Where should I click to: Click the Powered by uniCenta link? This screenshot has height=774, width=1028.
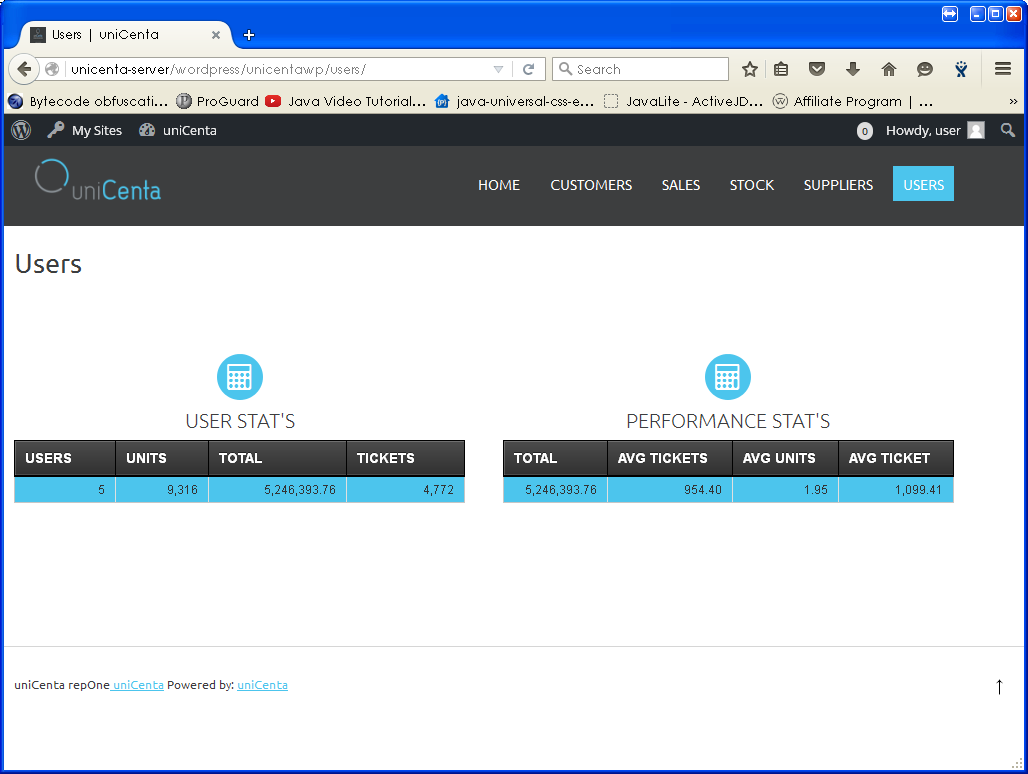pyautogui.click(x=262, y=685)
